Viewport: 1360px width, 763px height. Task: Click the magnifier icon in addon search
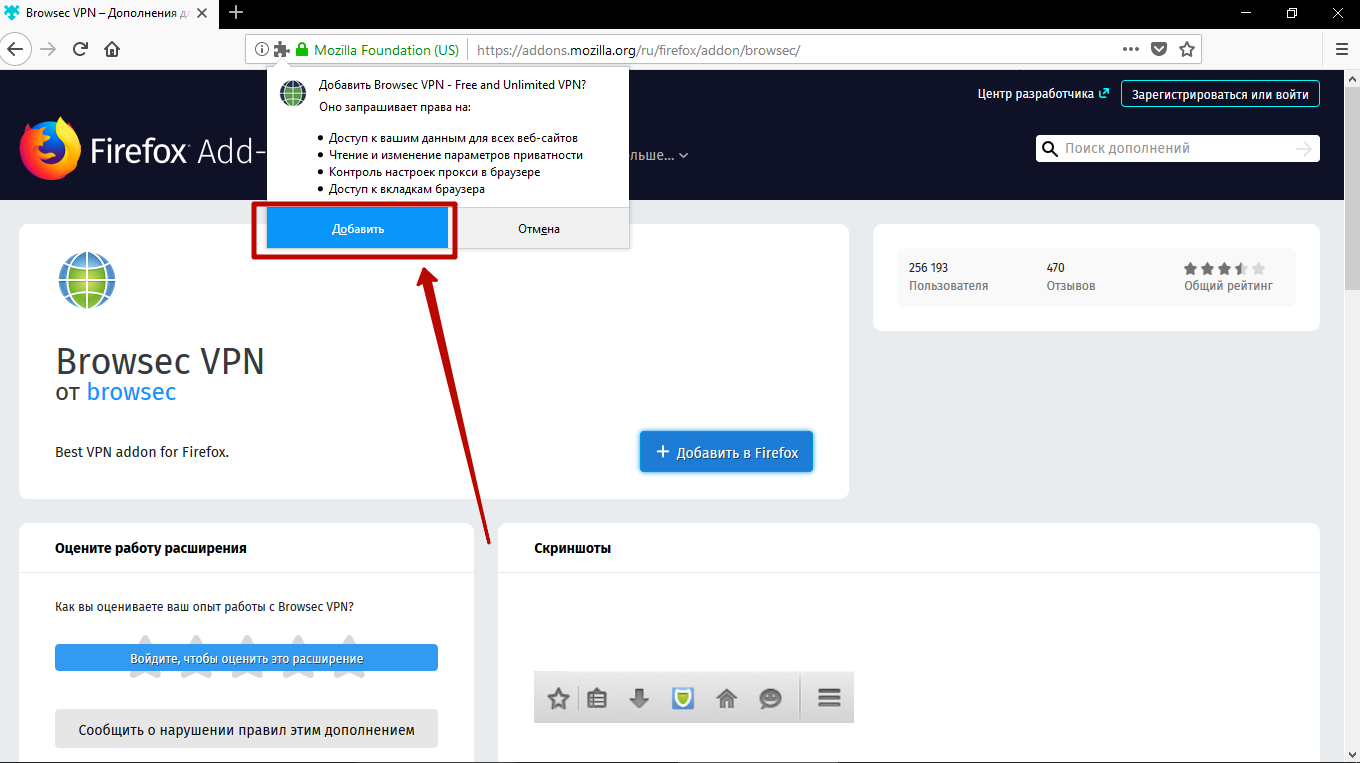(1050, 149)
